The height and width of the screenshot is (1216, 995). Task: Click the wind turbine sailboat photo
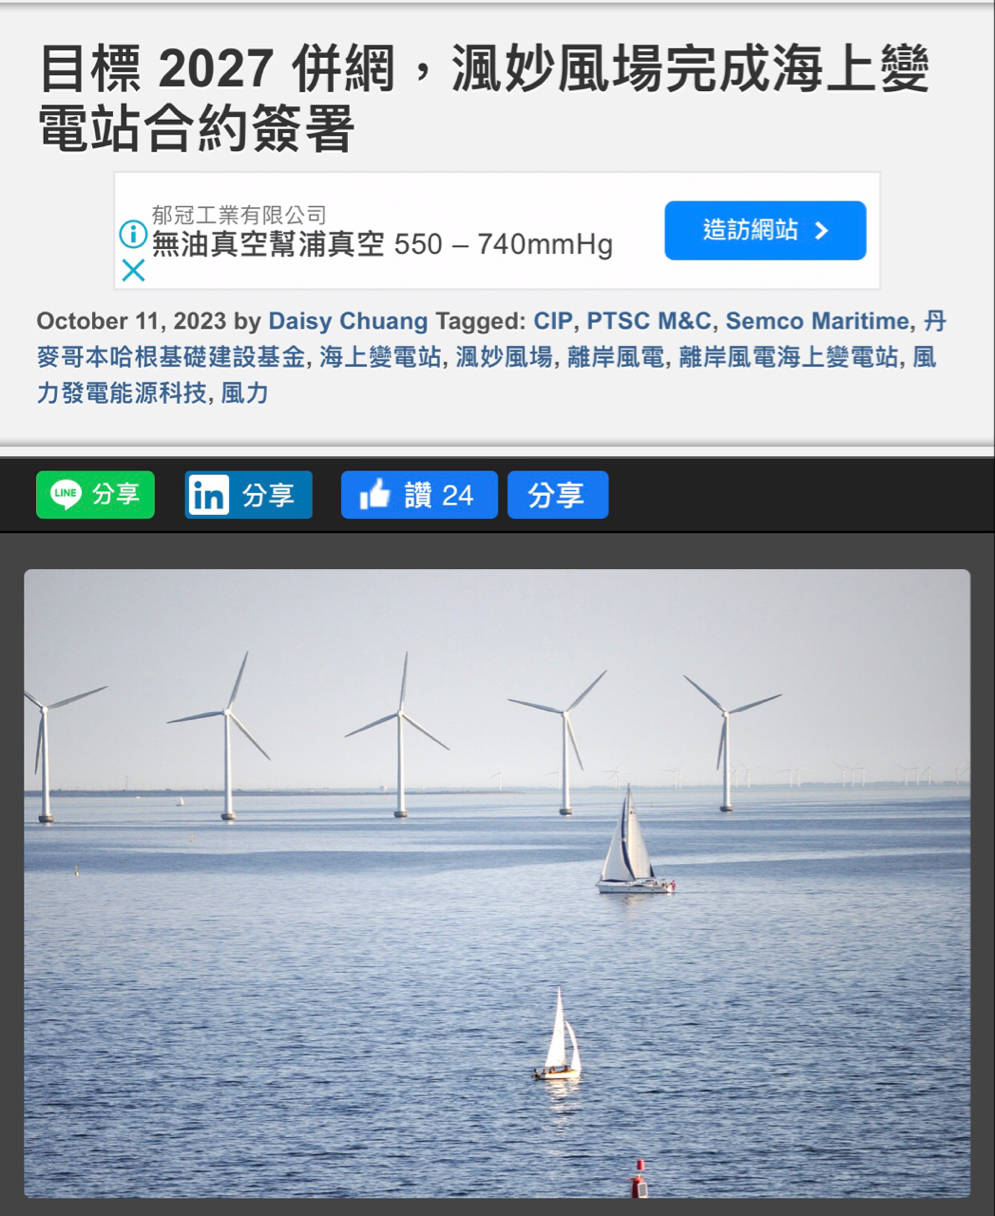click(x=497, y=883)
